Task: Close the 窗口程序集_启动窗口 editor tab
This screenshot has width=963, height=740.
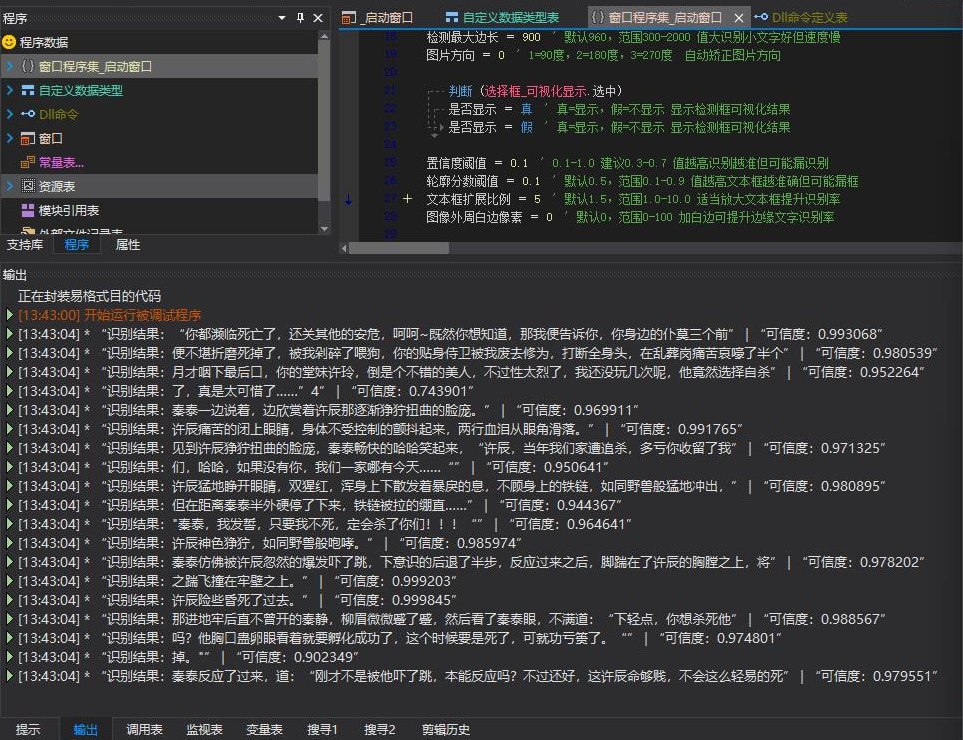Action: [738, 18]
